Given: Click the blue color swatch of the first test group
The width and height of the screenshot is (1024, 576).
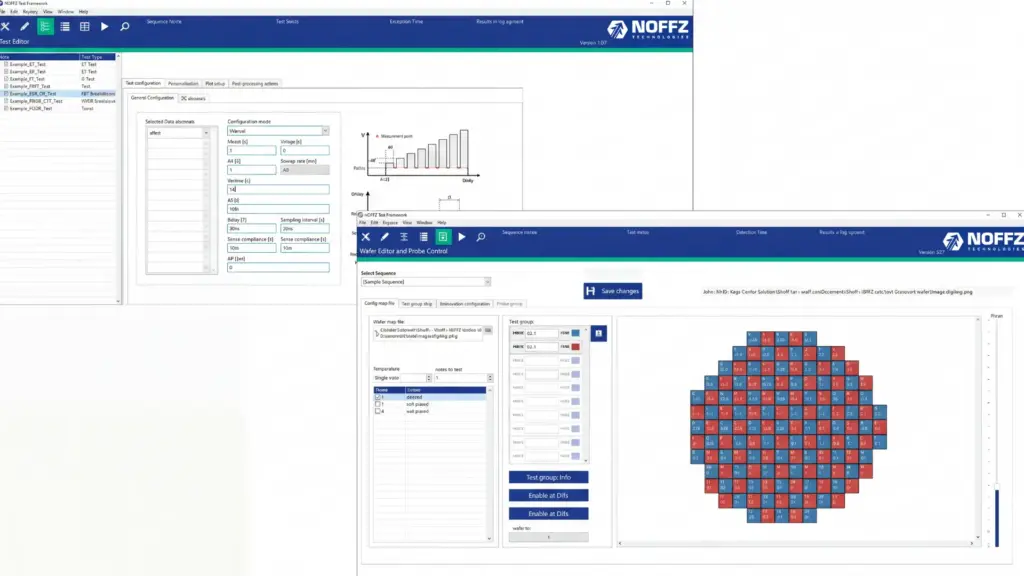Looking at the screenshot, I should [x=575, y=333].
